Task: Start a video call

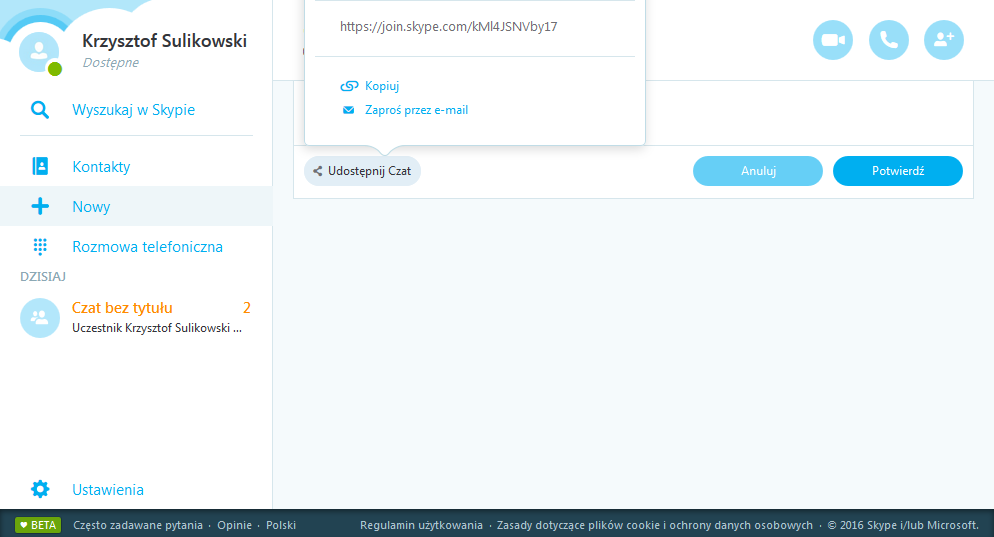Action: [x=832, y=40]
